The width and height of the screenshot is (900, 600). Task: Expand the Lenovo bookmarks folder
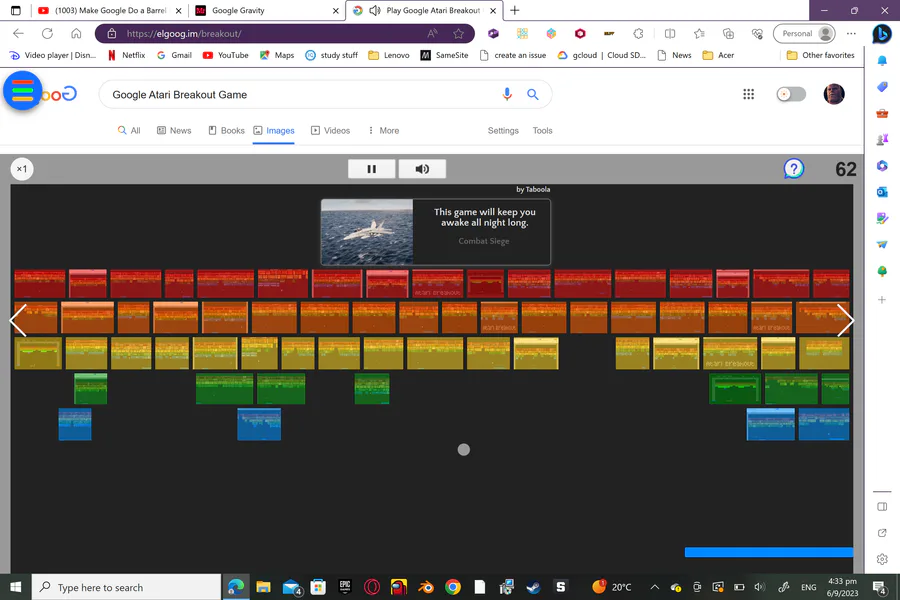[x=389, y=55]
